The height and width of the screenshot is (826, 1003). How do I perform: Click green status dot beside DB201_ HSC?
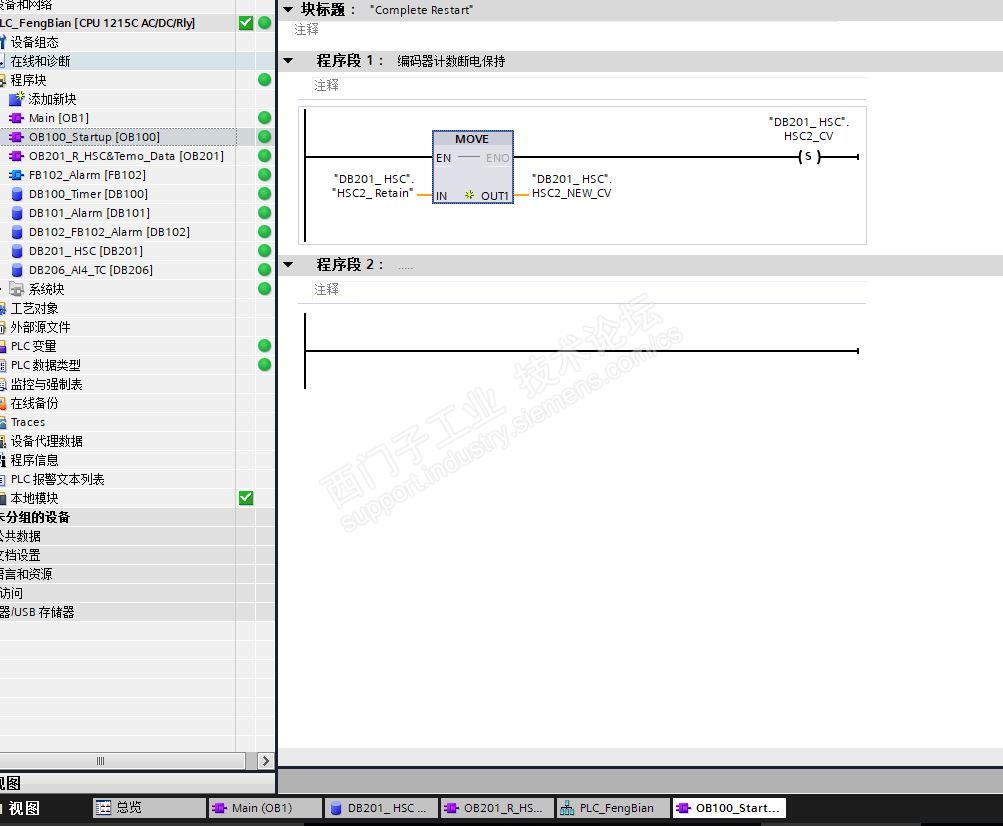coord(264,251)
